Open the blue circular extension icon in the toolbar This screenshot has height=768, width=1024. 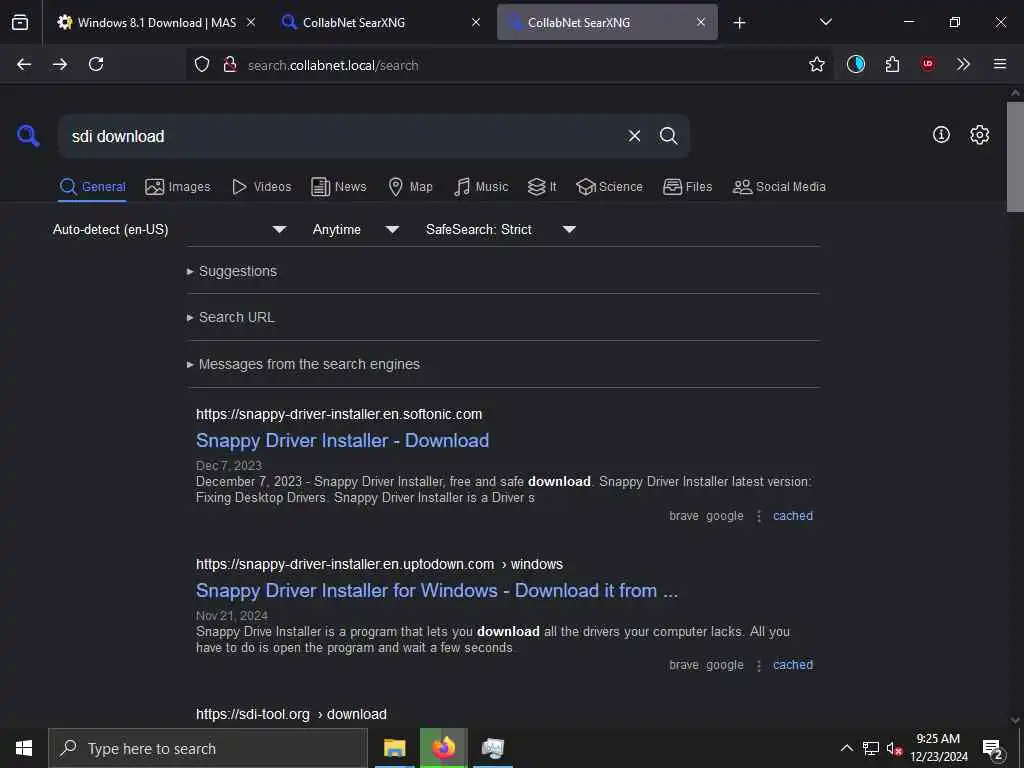(856, 64)
